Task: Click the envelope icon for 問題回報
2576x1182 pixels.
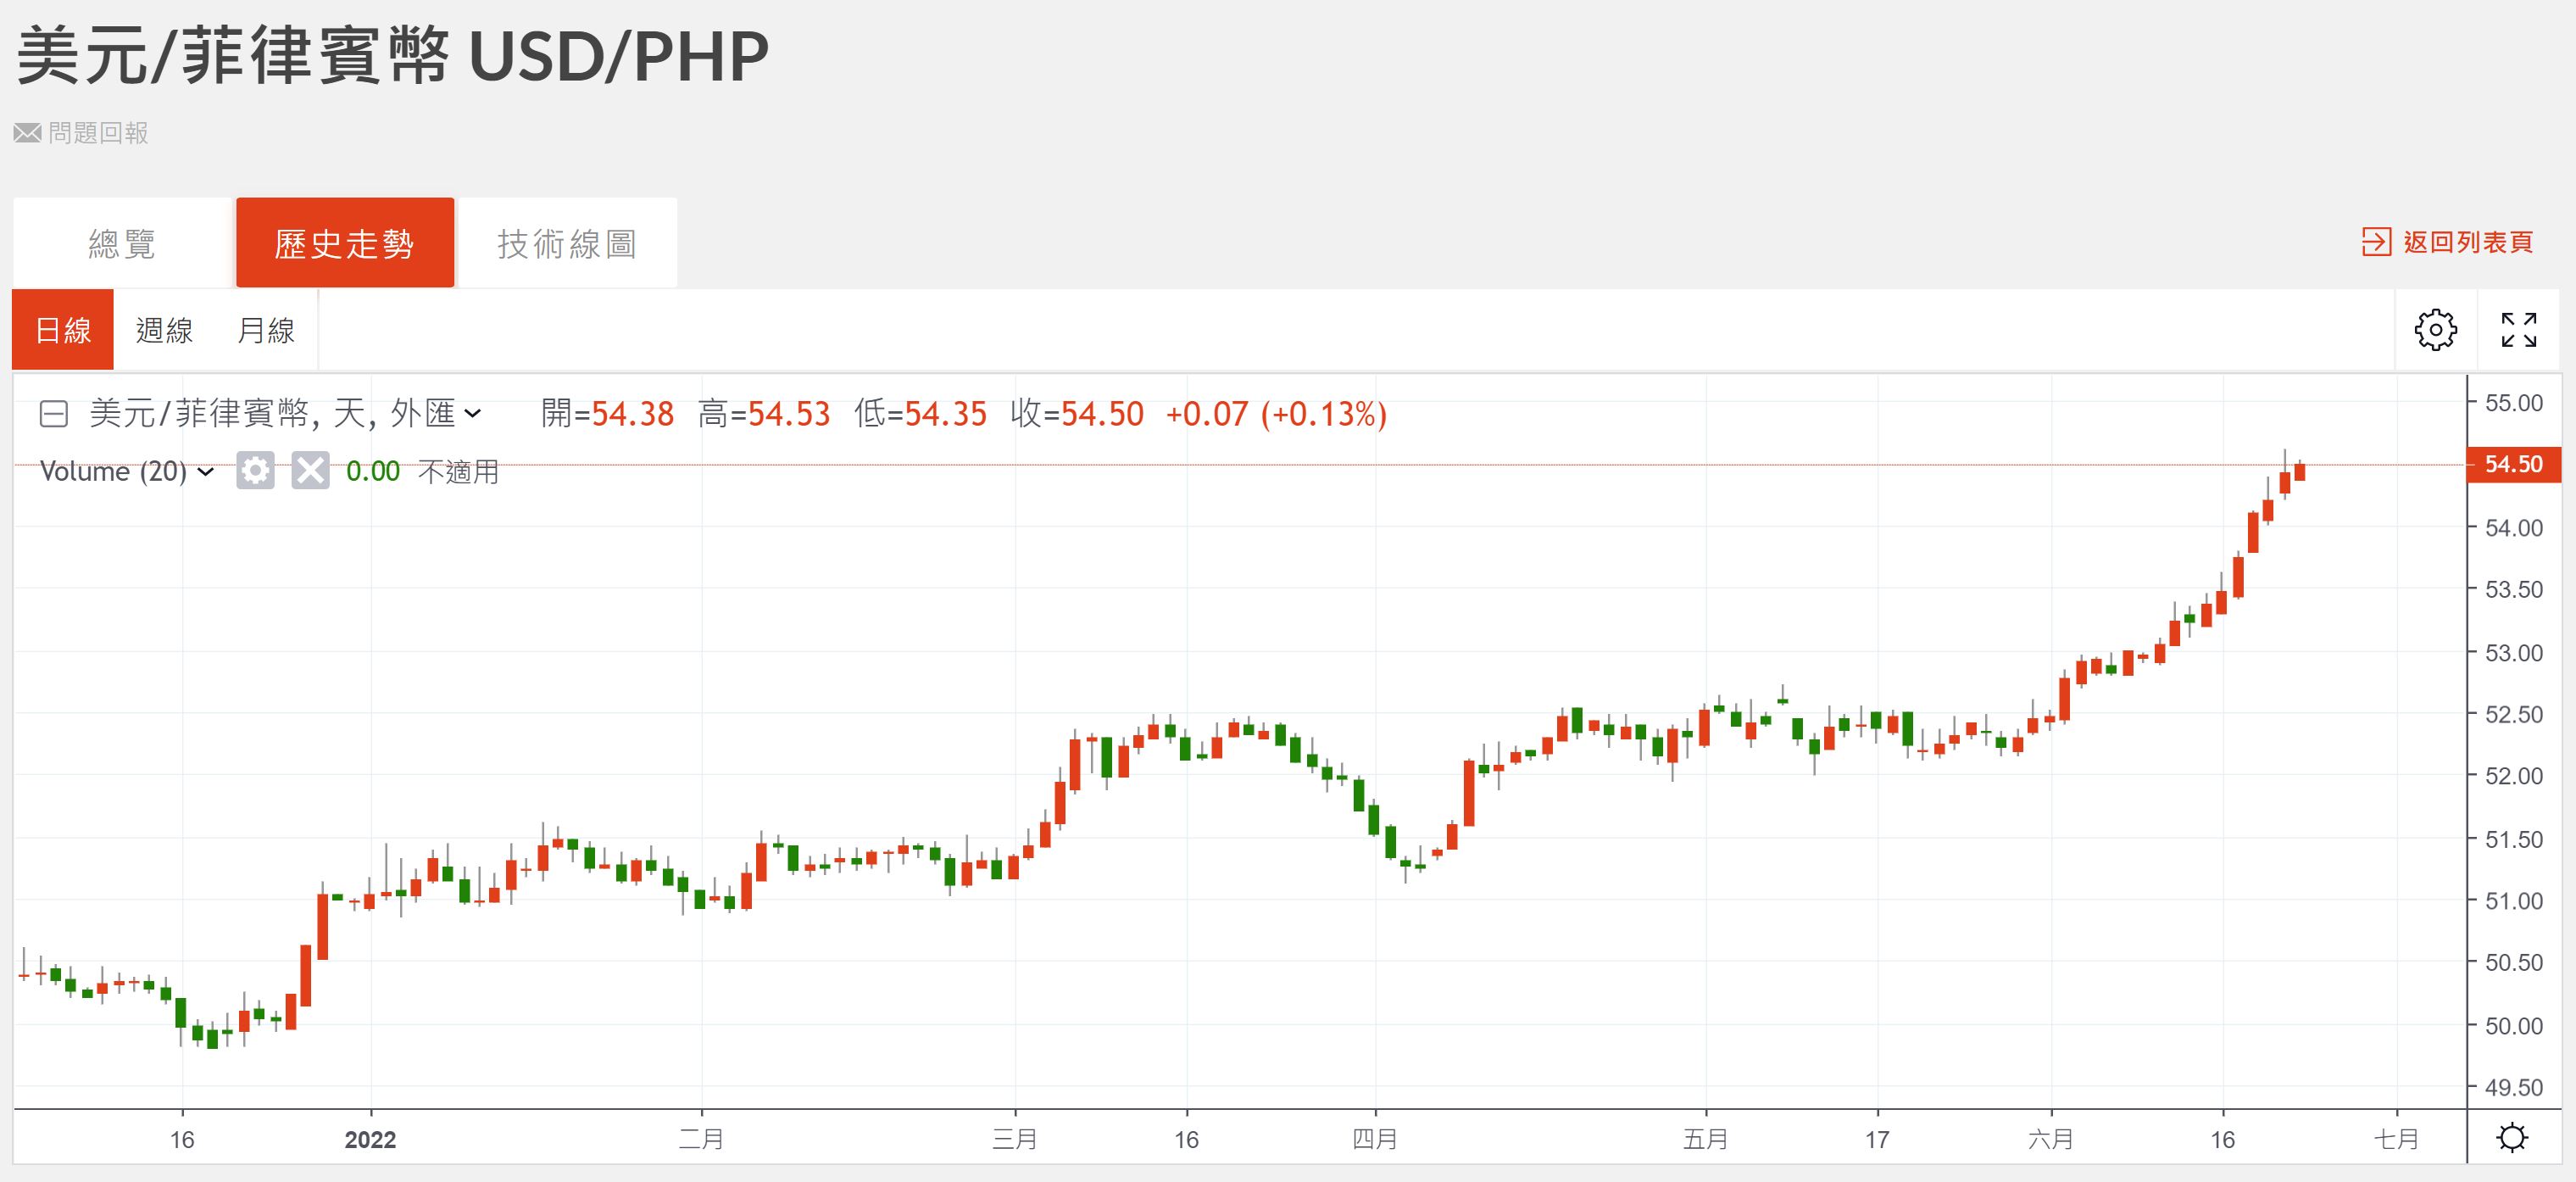Action: [x=27, y=133]
